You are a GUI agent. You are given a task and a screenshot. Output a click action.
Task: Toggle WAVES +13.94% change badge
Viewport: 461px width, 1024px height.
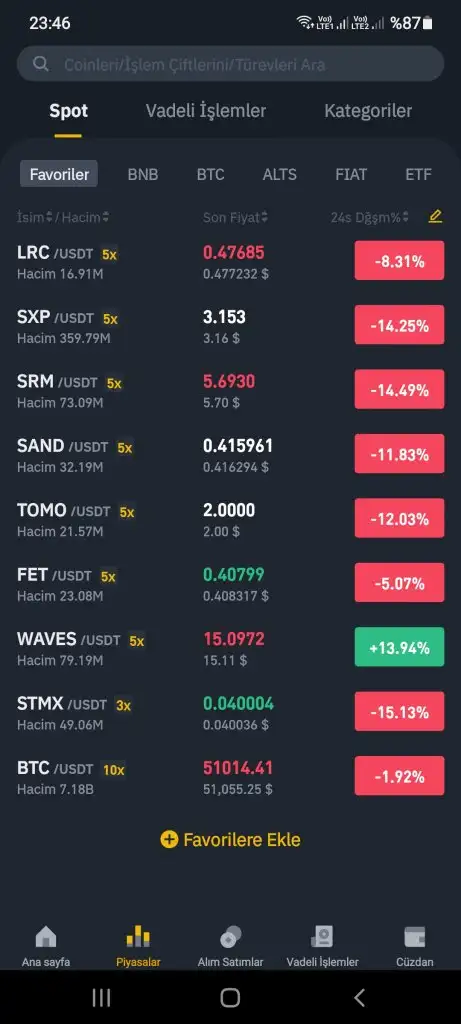[x=400, y=647]
